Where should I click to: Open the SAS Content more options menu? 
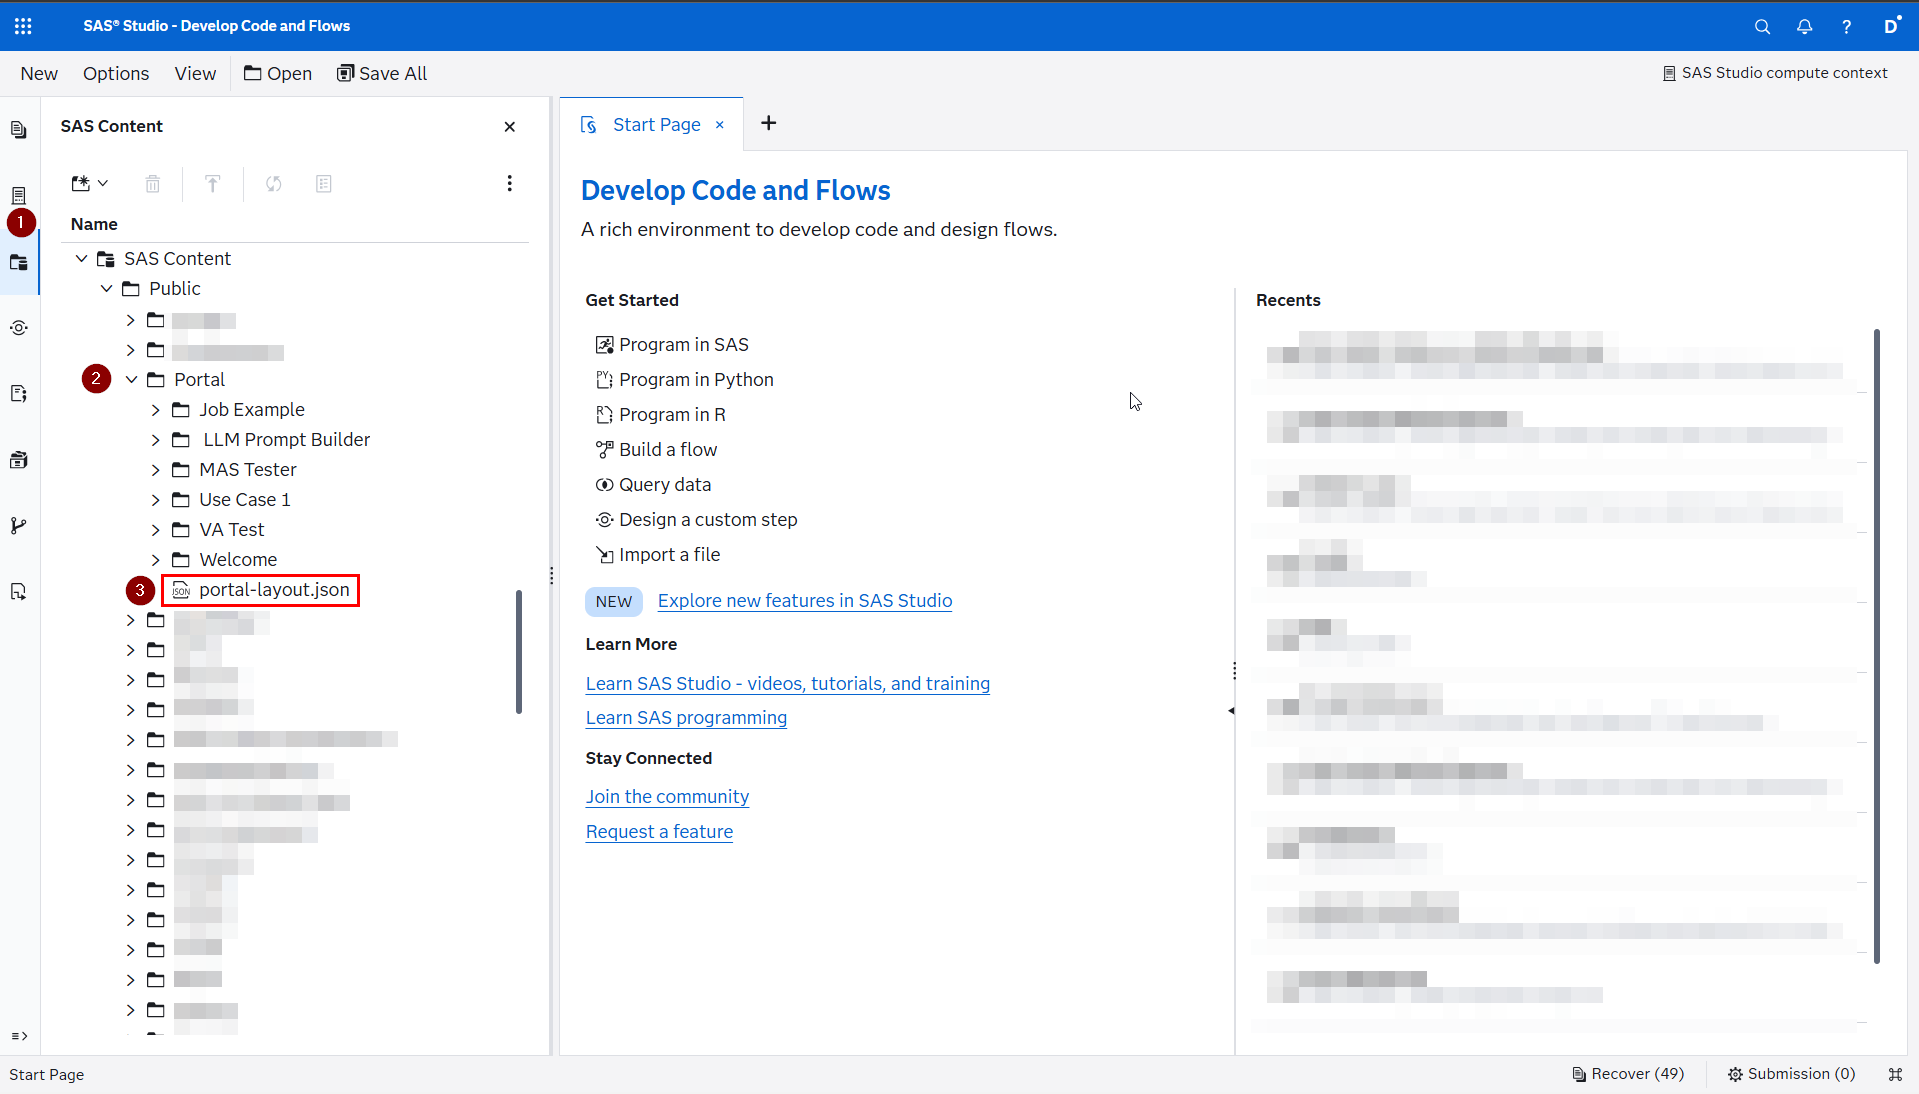click(509, 183)
